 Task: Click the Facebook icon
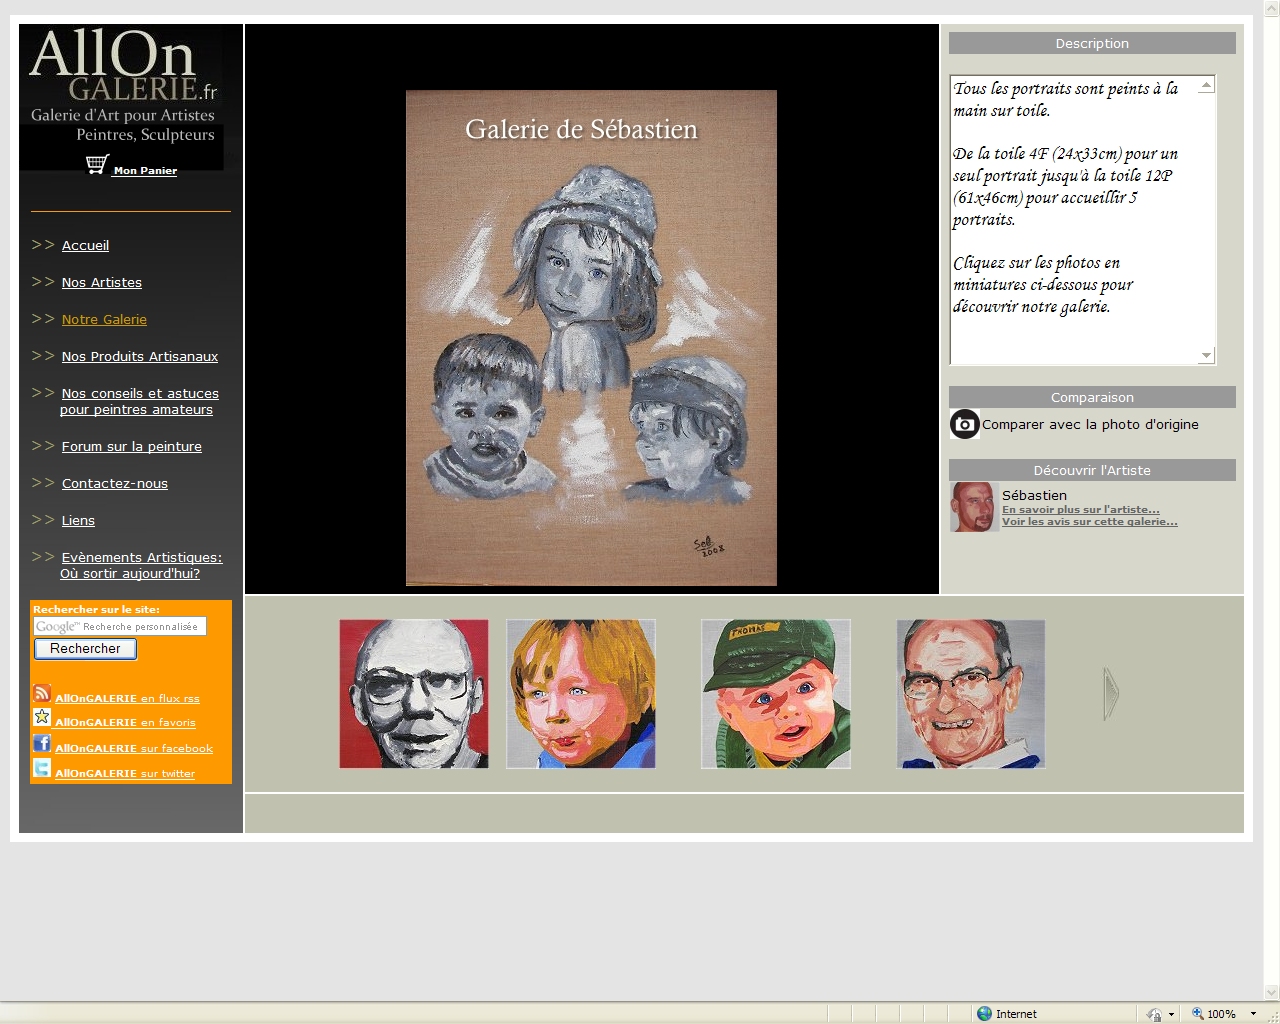pos(42,743)
